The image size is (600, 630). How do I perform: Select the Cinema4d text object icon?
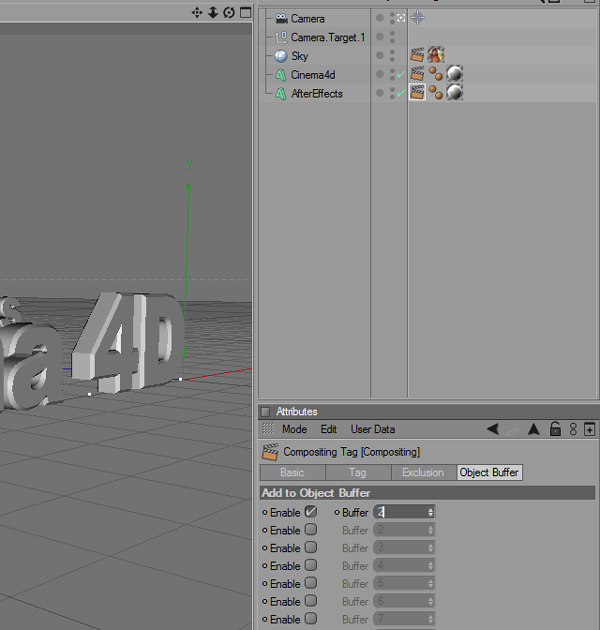pos(281,75)
